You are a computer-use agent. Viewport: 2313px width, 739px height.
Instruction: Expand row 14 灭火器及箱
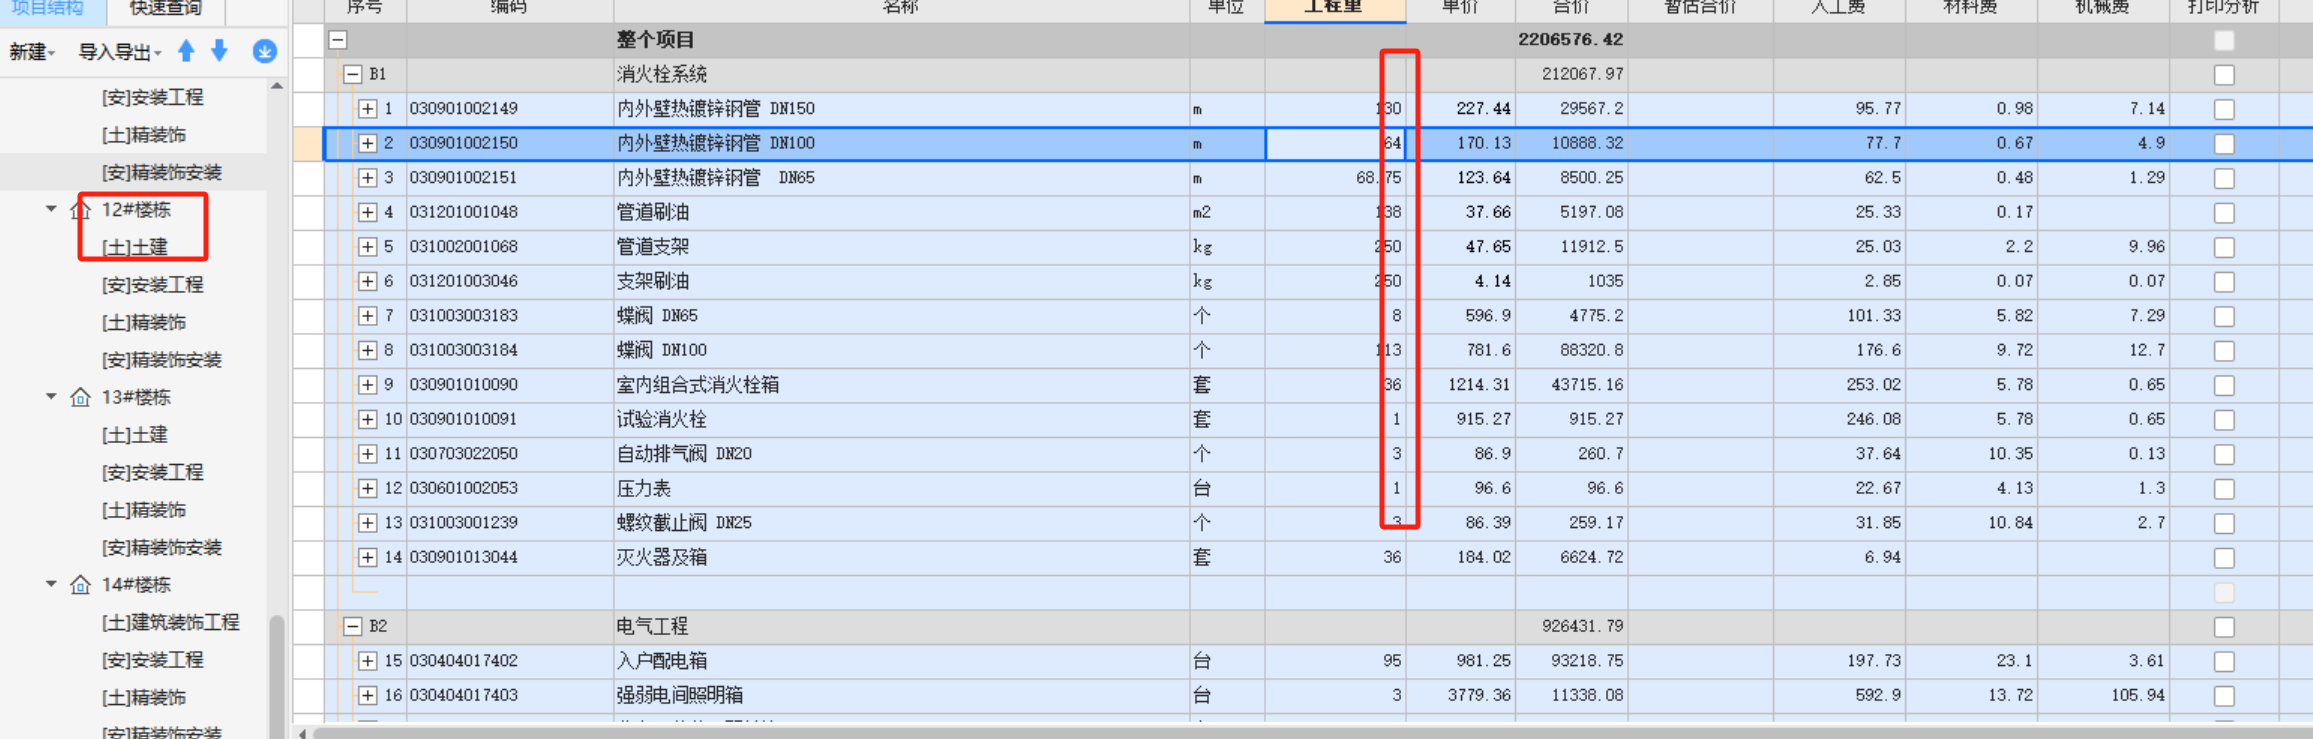pos(367,557)
